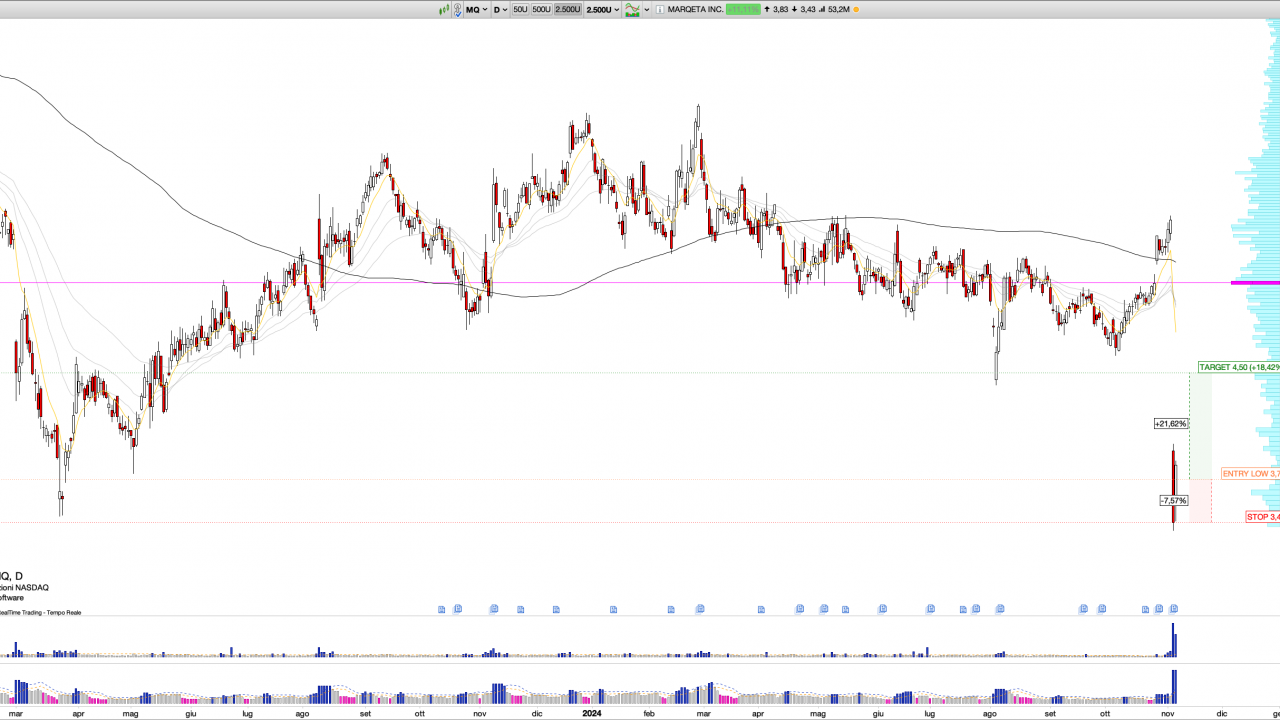Click the 2024 year label on time axis
Viewport: 1280px width, 720px height.
point(591,714)
